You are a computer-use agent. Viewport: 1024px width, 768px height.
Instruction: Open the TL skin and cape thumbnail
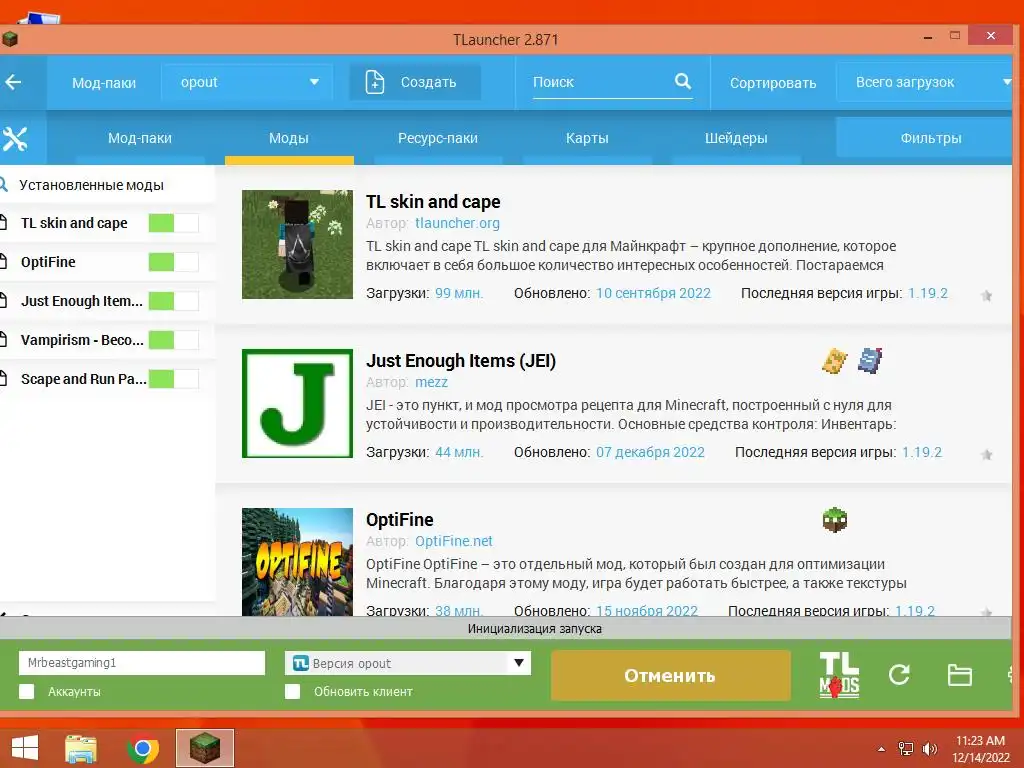coord(297,244)
